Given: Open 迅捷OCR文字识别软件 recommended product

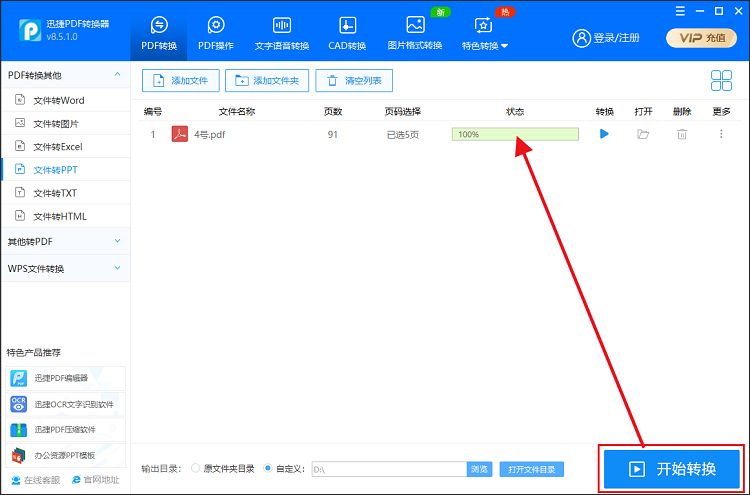Looking at the screenshot, I should click(66, 404).
